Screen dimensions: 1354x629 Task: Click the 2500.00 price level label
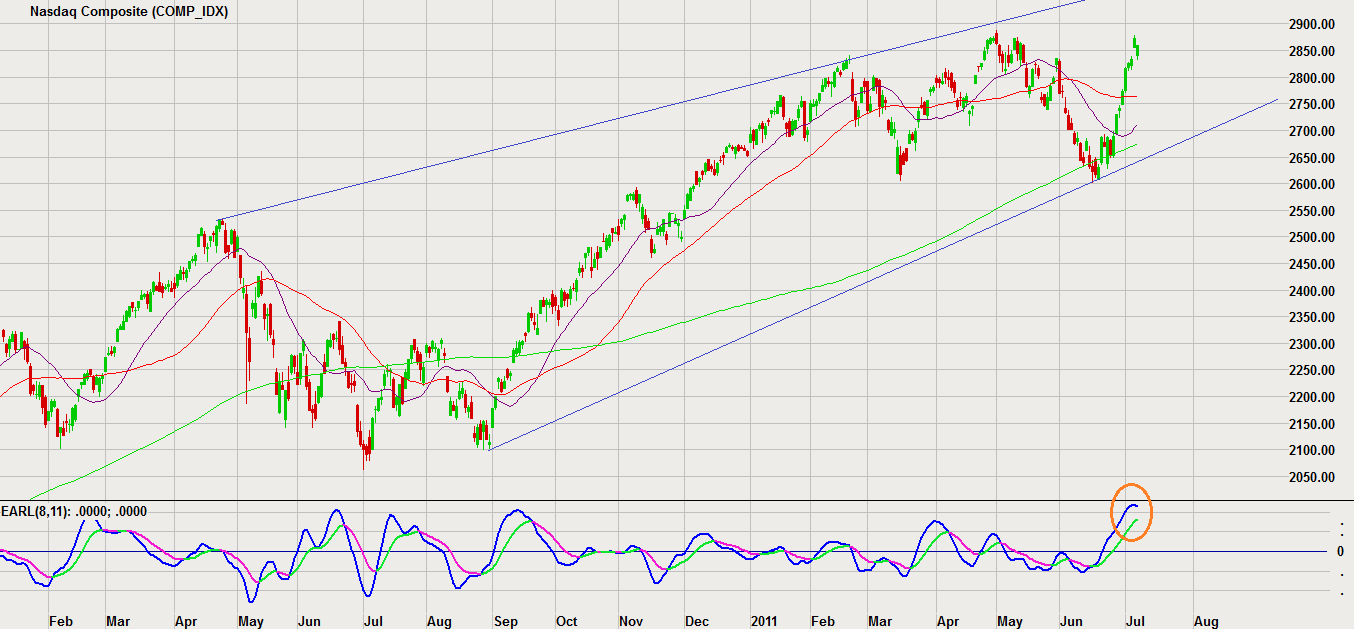(1310, 237)
